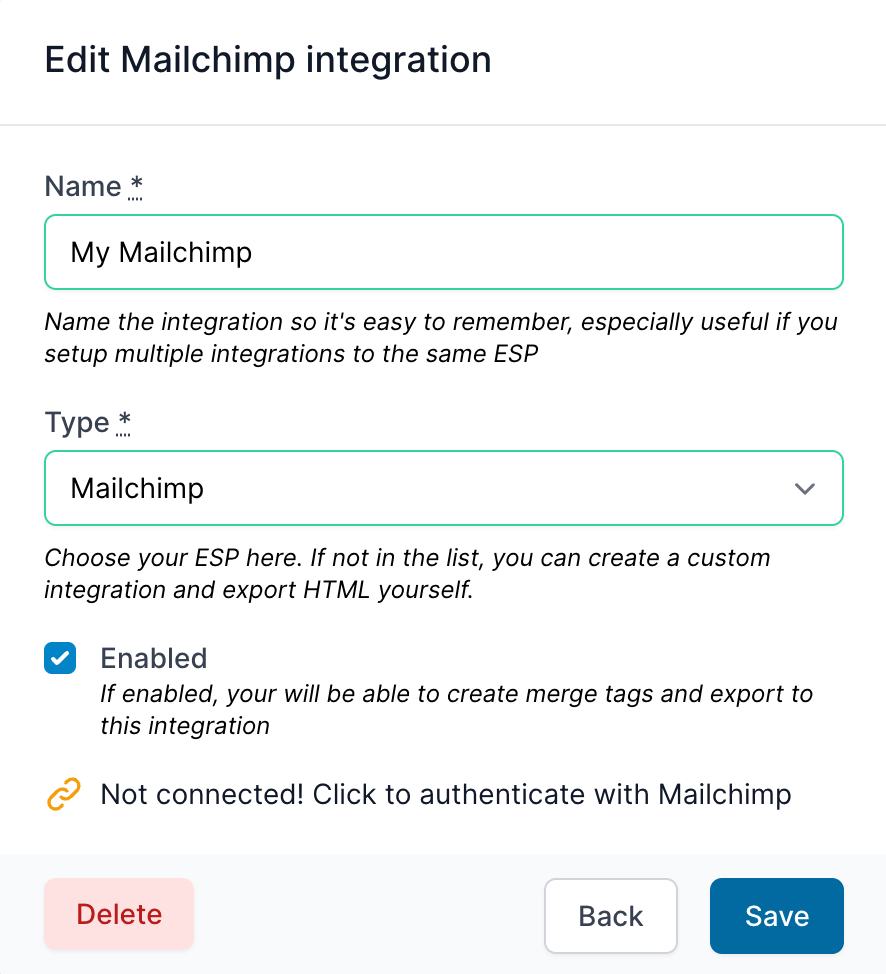Click the asterisk next to Name
This screenshot has height=974, width=886.
click(135, 183)
